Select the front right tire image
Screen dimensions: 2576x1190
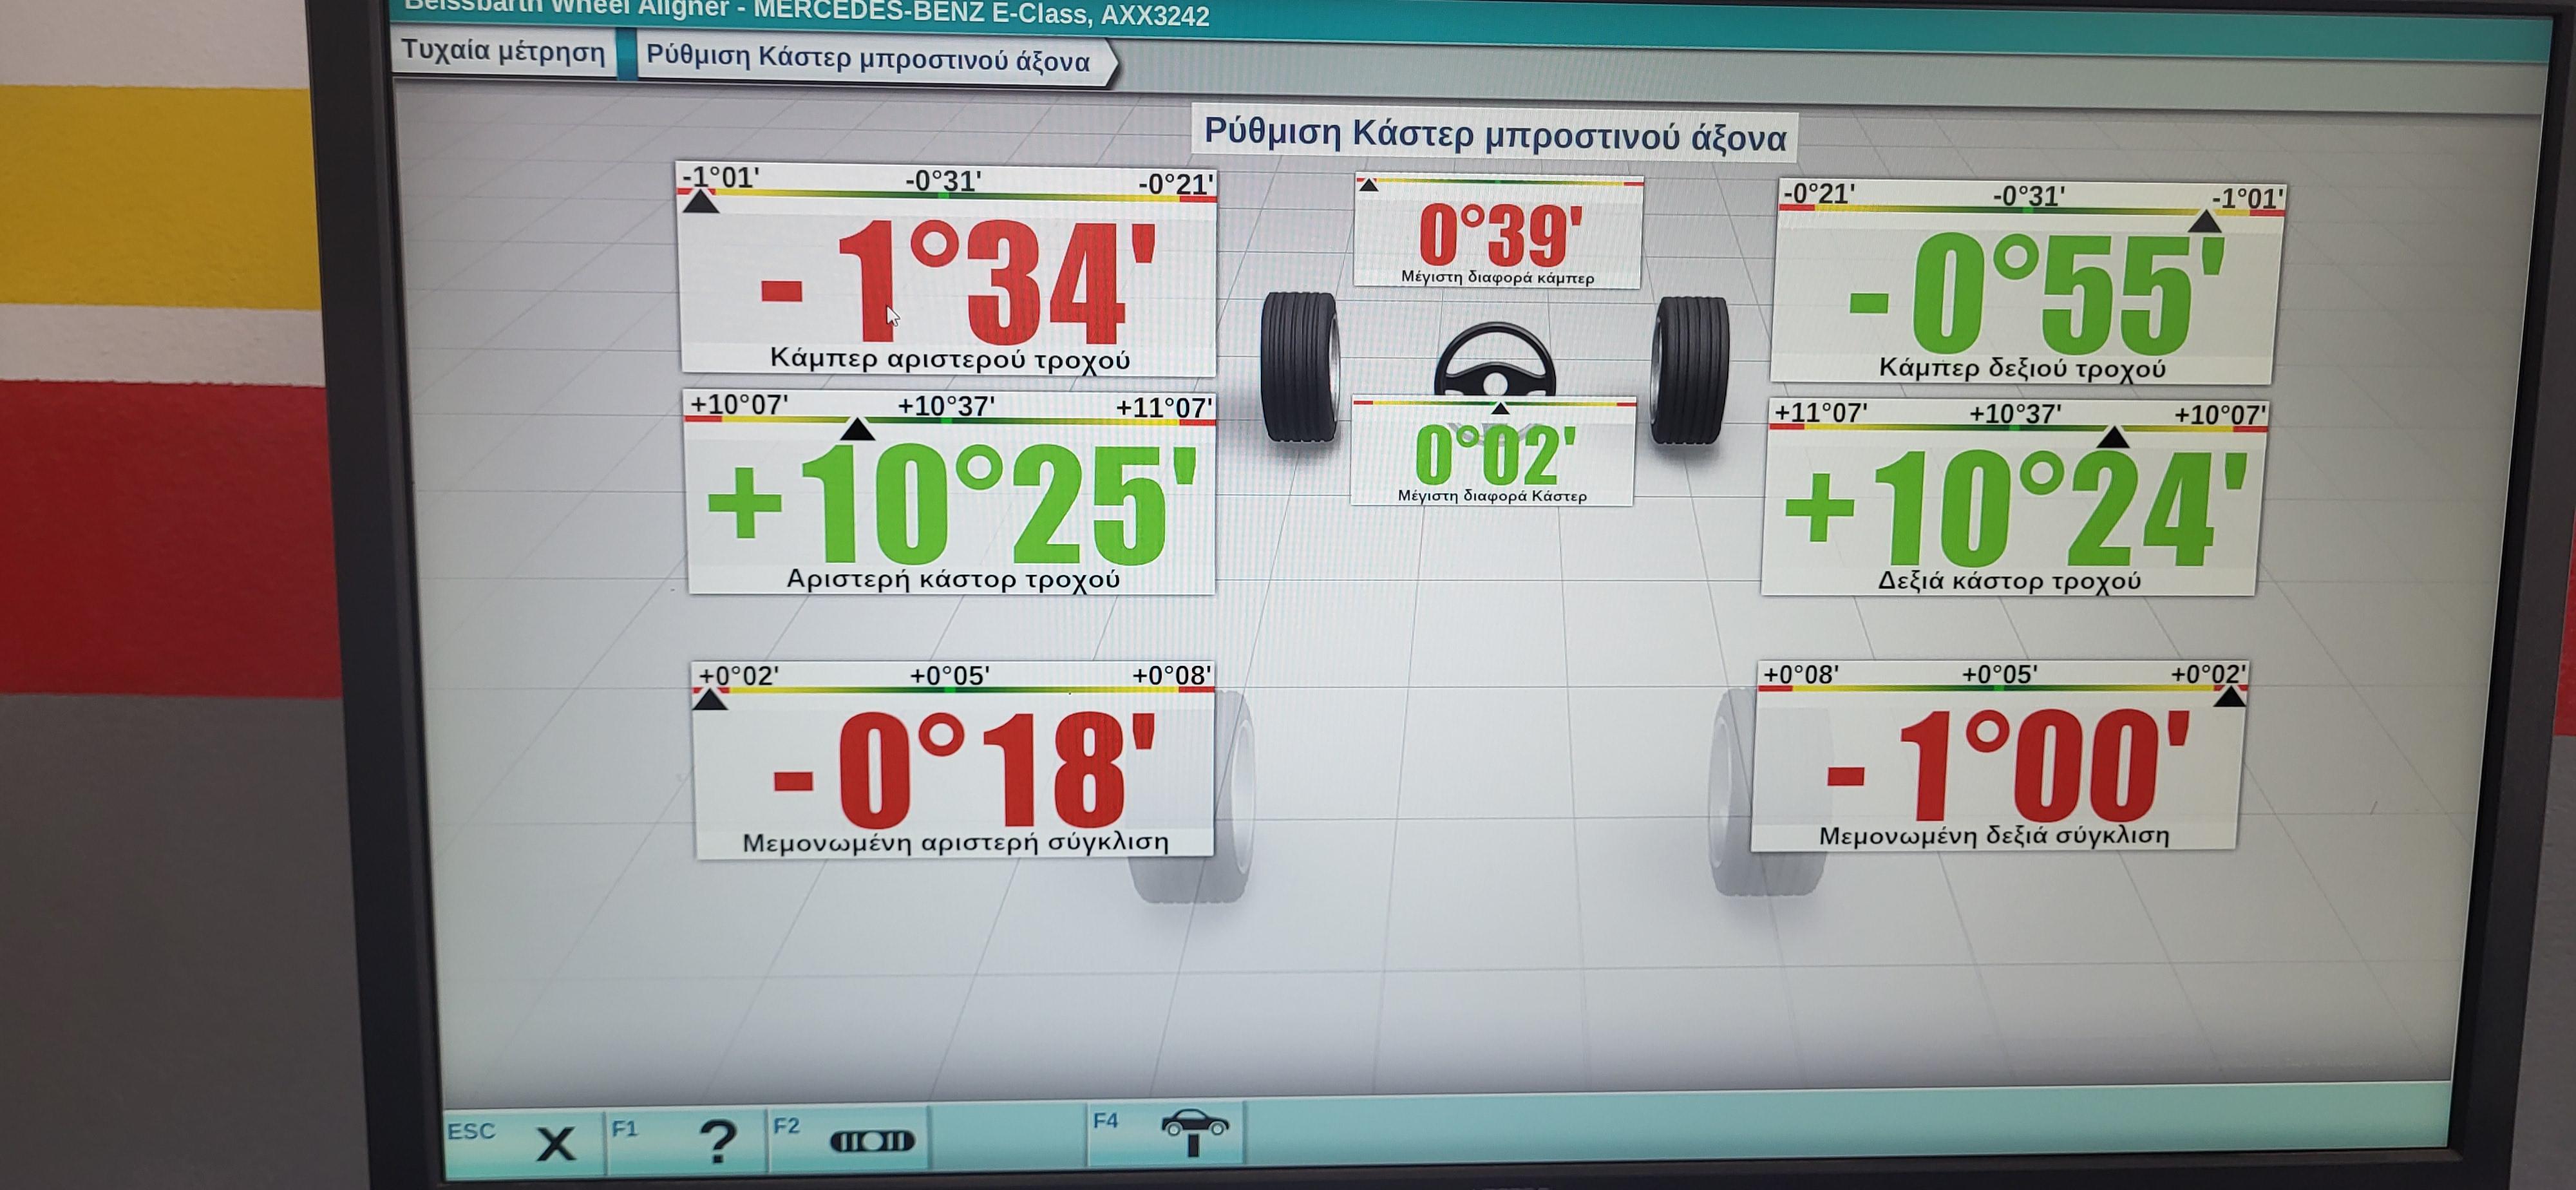pos(1690,370)
